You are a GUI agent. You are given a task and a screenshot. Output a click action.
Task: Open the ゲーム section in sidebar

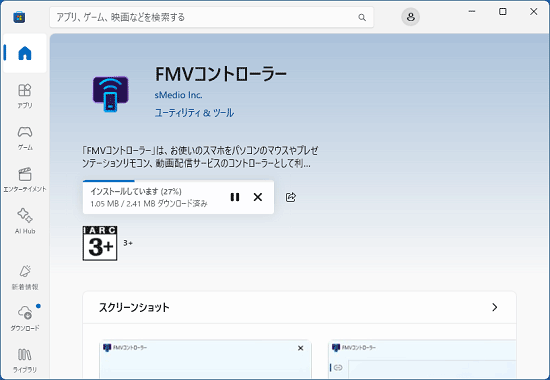(25, 138)
